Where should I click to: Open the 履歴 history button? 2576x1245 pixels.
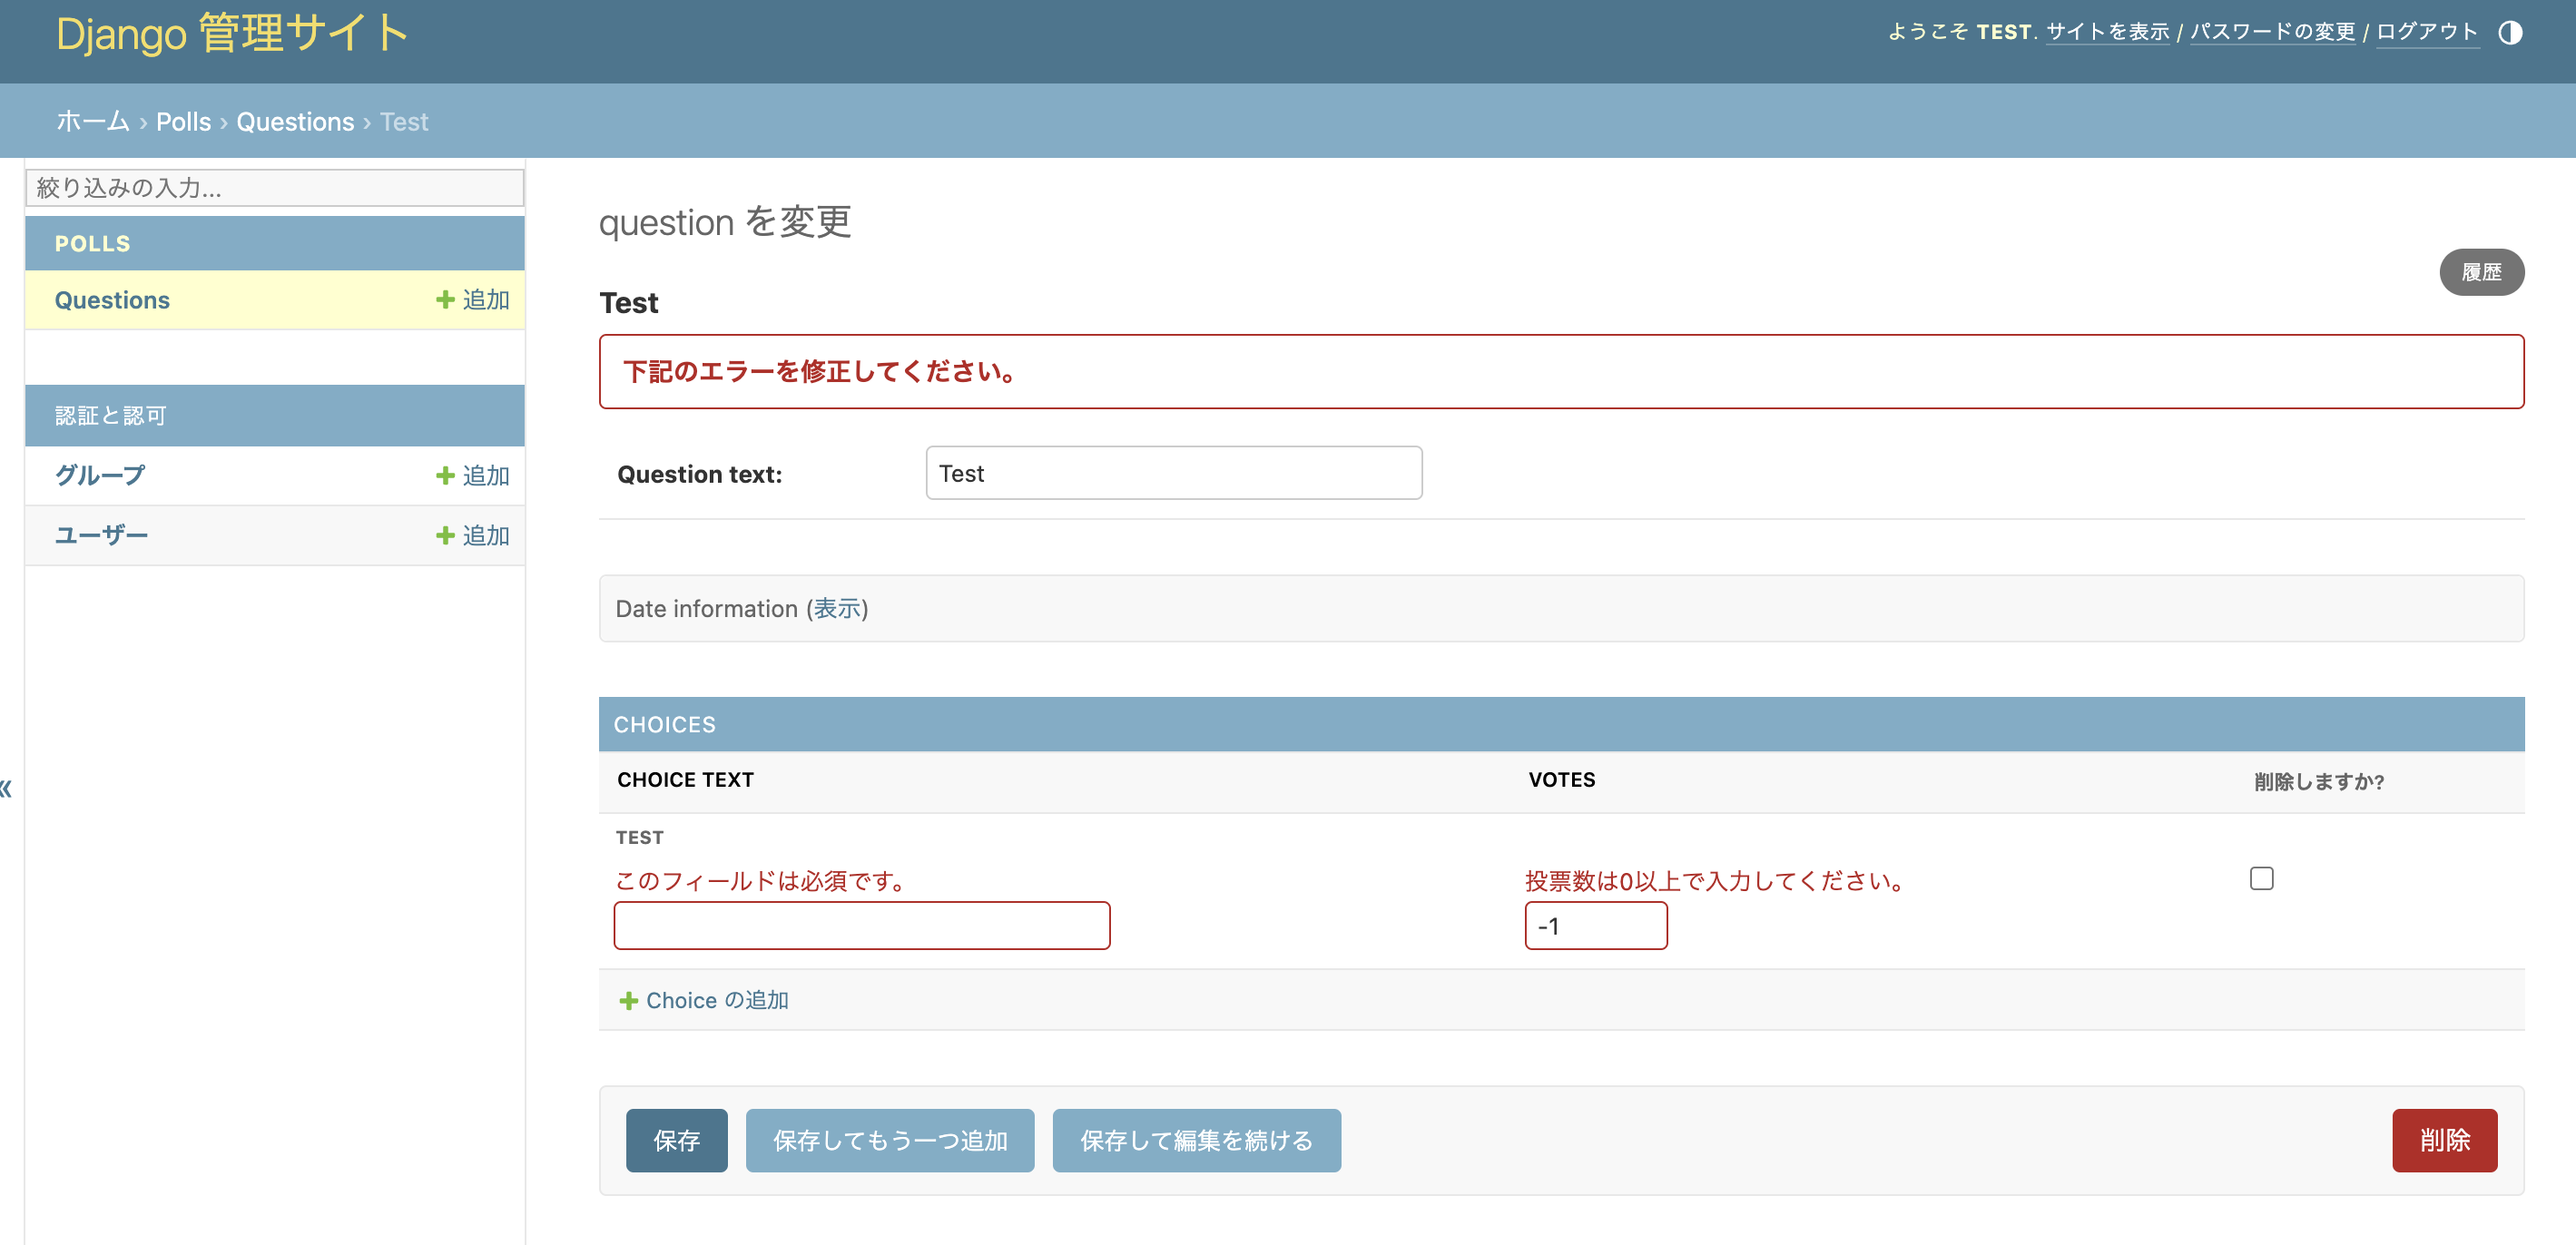[2481, 272]
